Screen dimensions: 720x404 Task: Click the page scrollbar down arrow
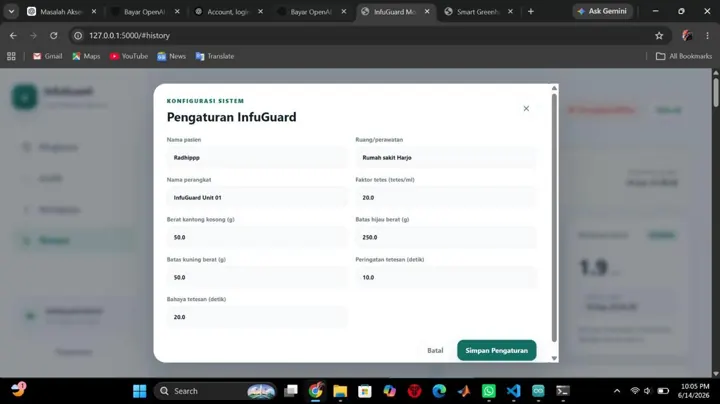point(715,374)
